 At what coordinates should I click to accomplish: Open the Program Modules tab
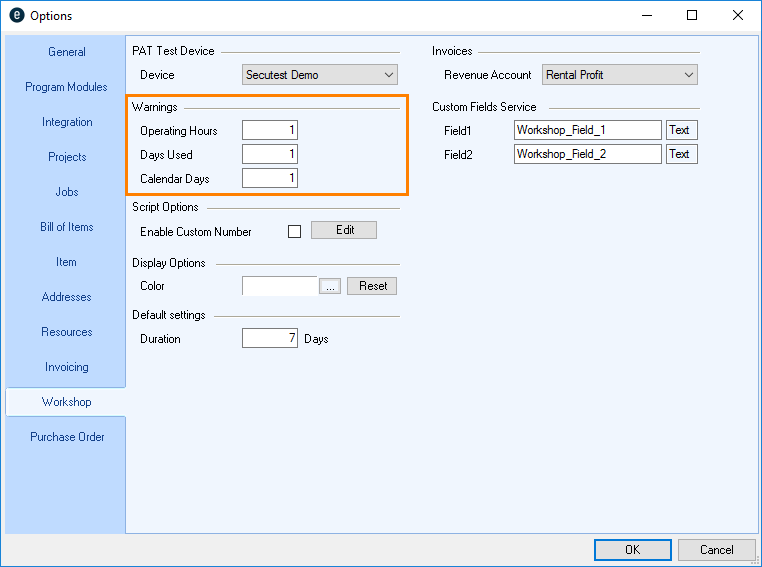67,87
